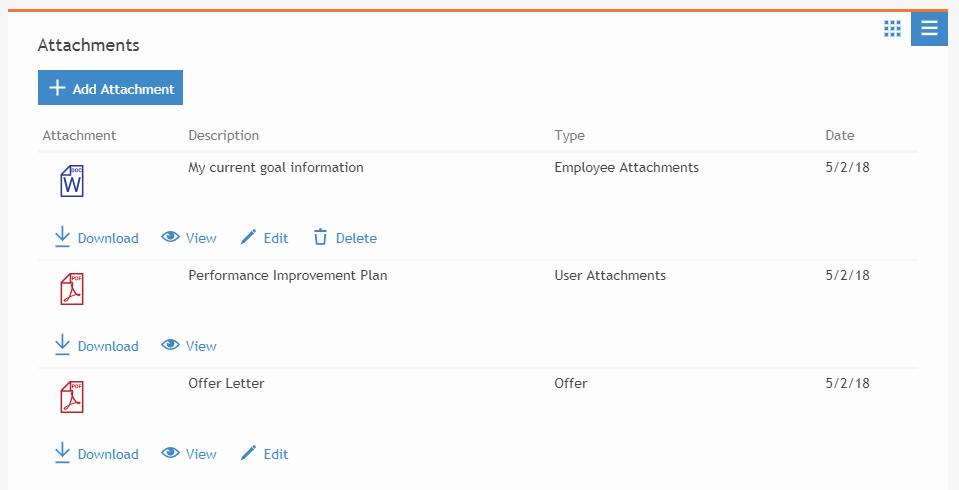This screenshot has height=490, width=959.
Task: Download the goal information attachment
Action: [x=96, y=238]
